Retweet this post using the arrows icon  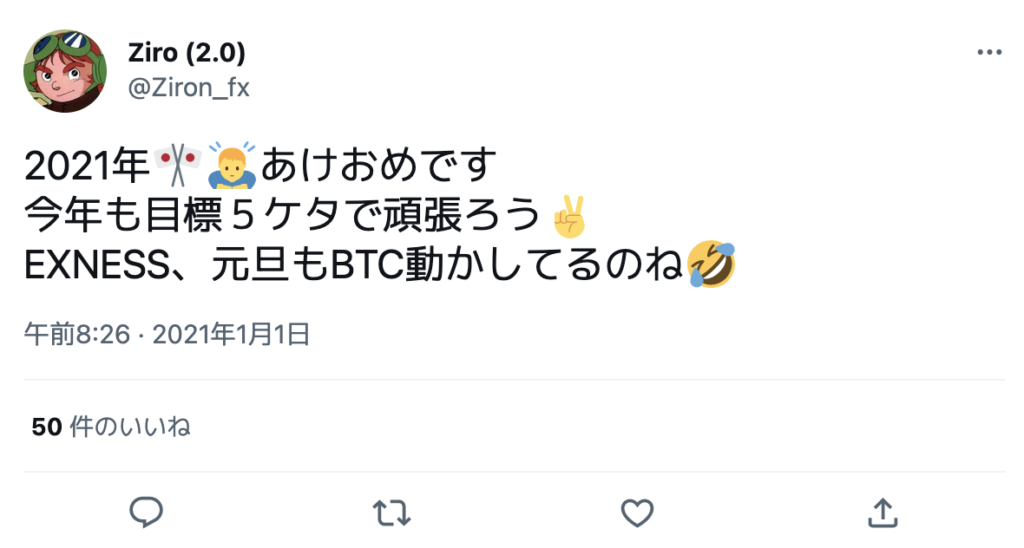coord(391,513)
